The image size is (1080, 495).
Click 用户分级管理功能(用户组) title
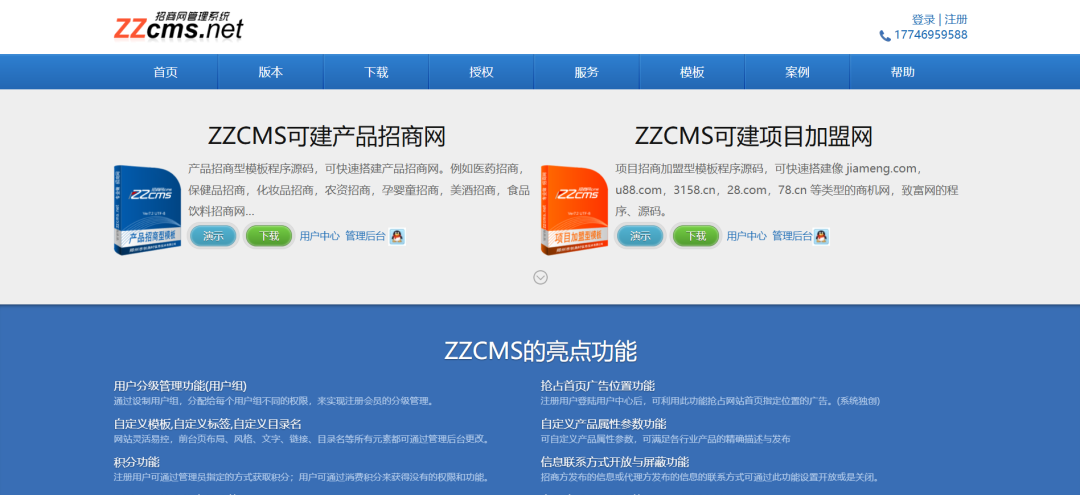(x=180, y=386)
